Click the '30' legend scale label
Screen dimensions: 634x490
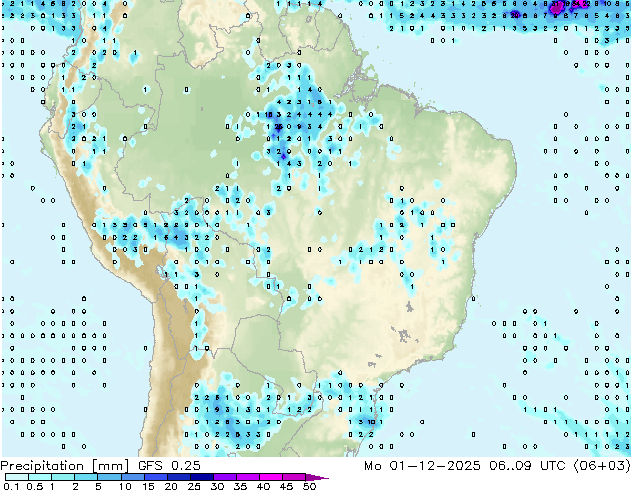pyautogui.click(x=217, y=486)
